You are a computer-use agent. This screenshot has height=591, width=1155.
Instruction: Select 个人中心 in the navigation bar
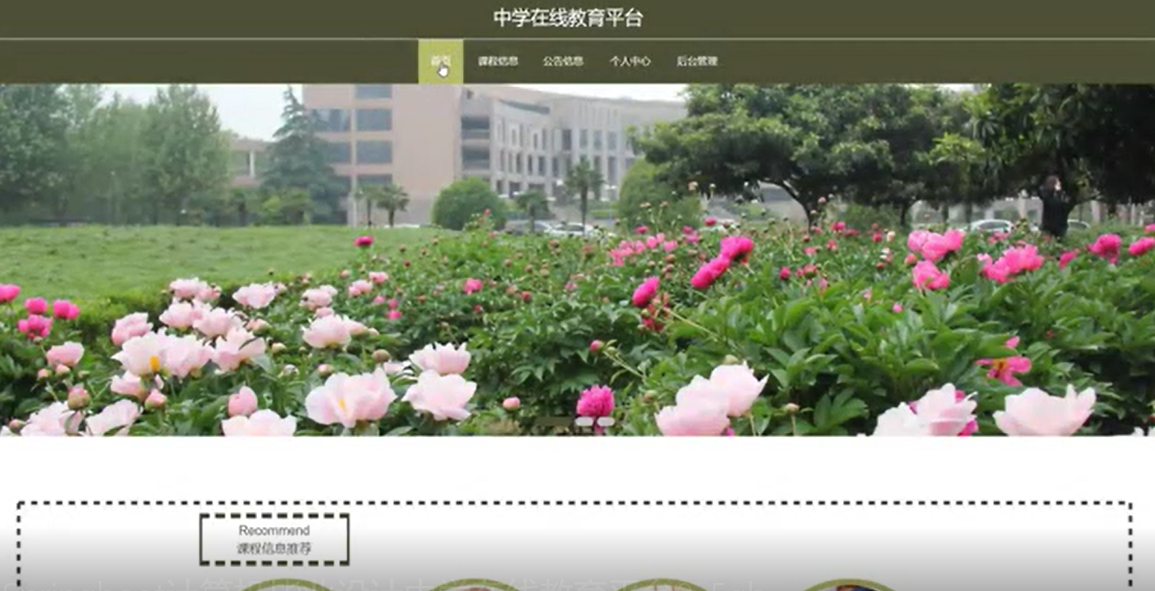tap(630, 61)
